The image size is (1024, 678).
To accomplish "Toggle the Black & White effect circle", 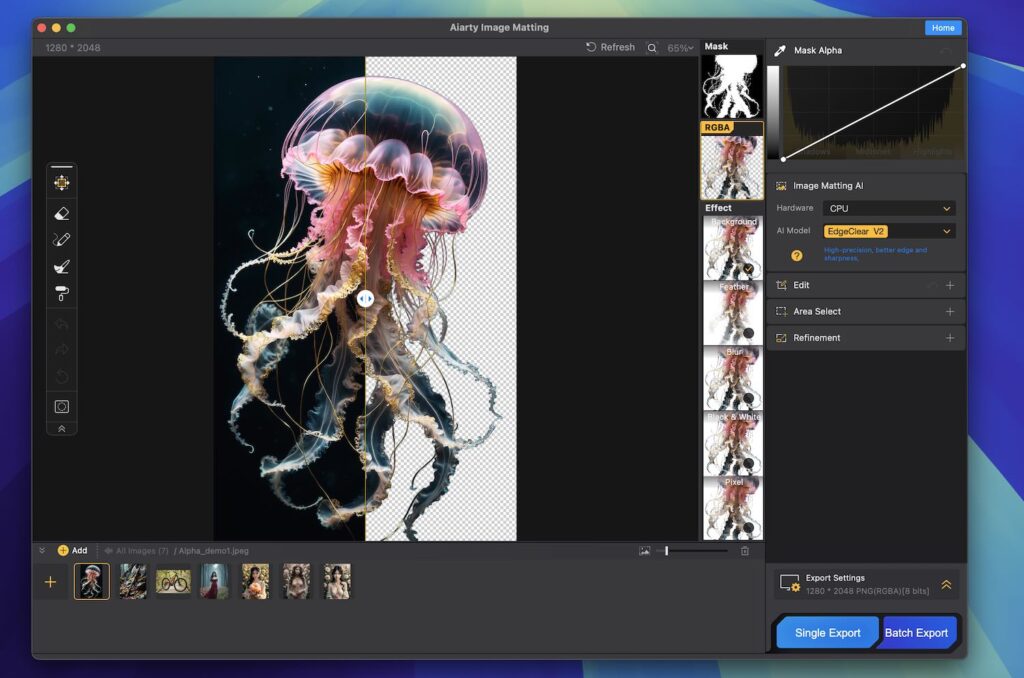I will (748, 463).
